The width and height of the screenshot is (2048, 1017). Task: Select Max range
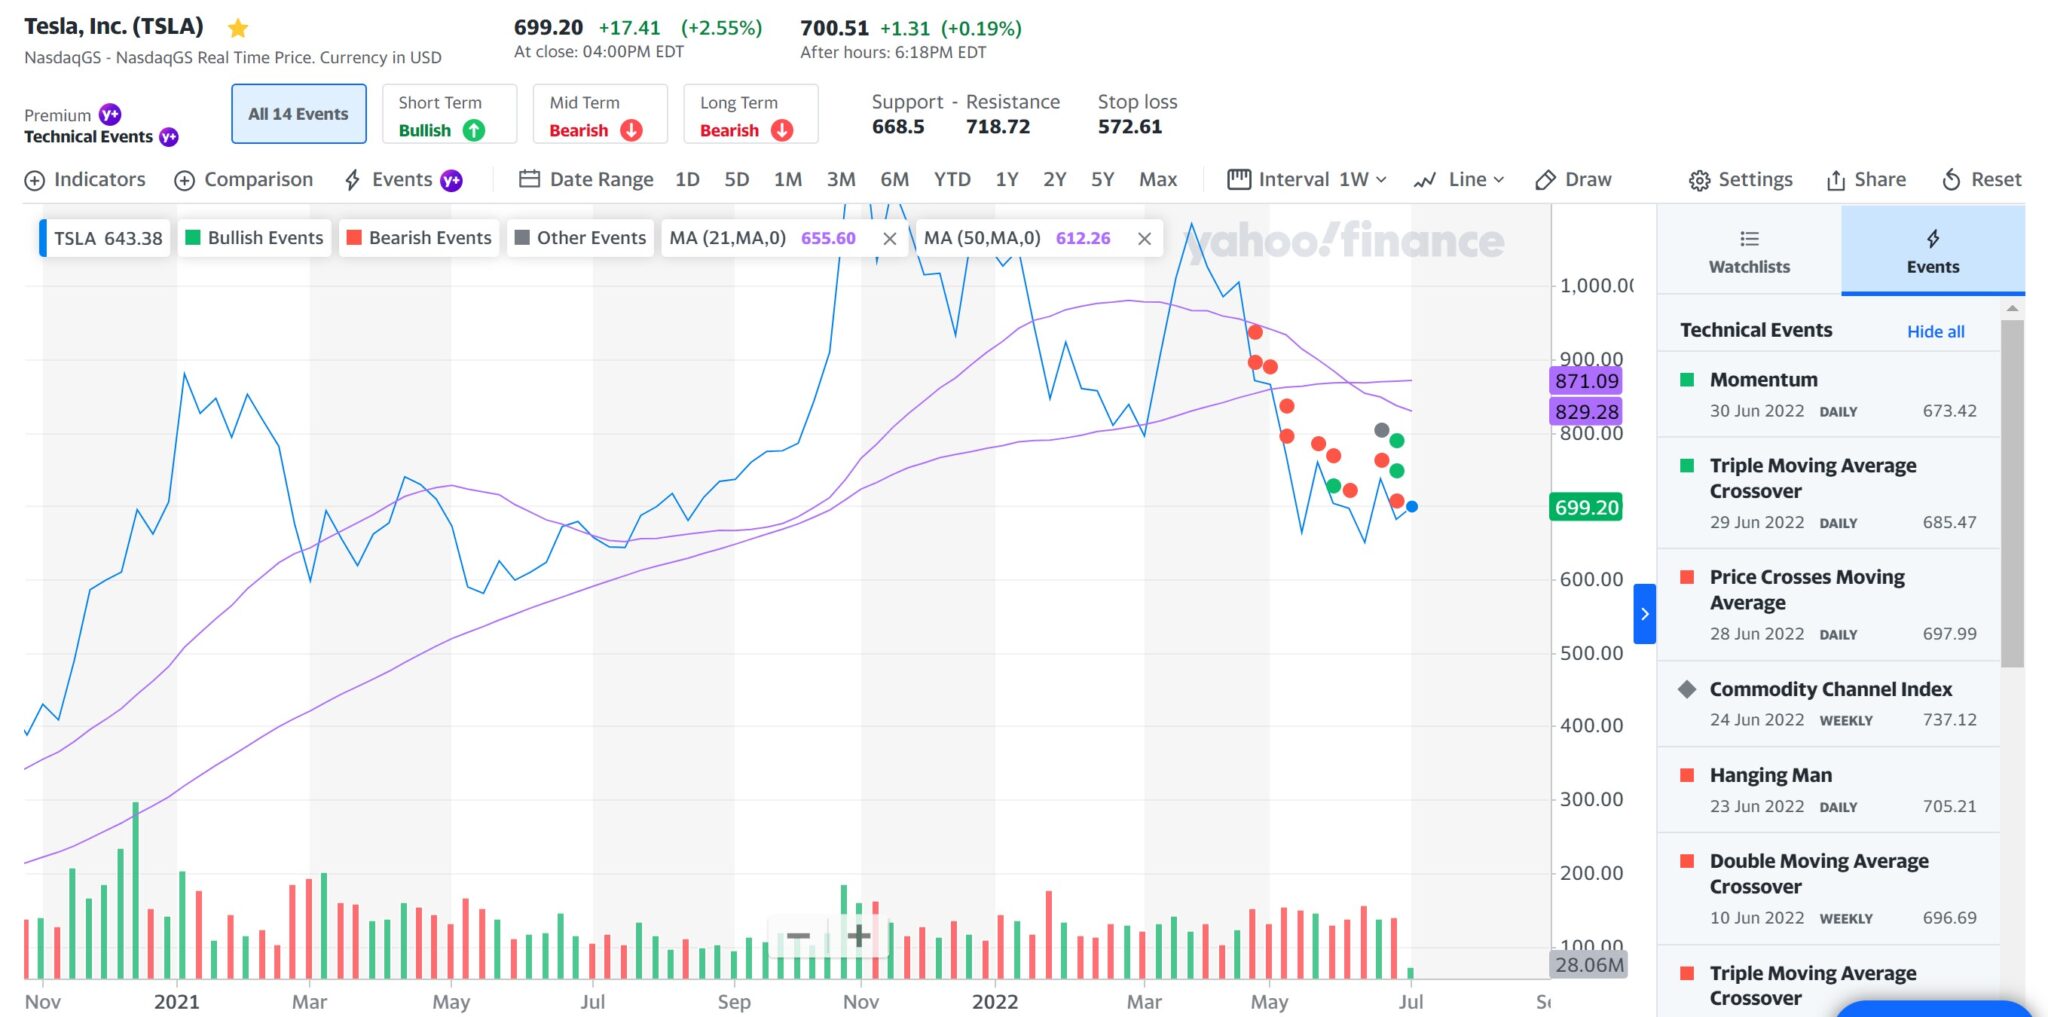click(1158, 180)
